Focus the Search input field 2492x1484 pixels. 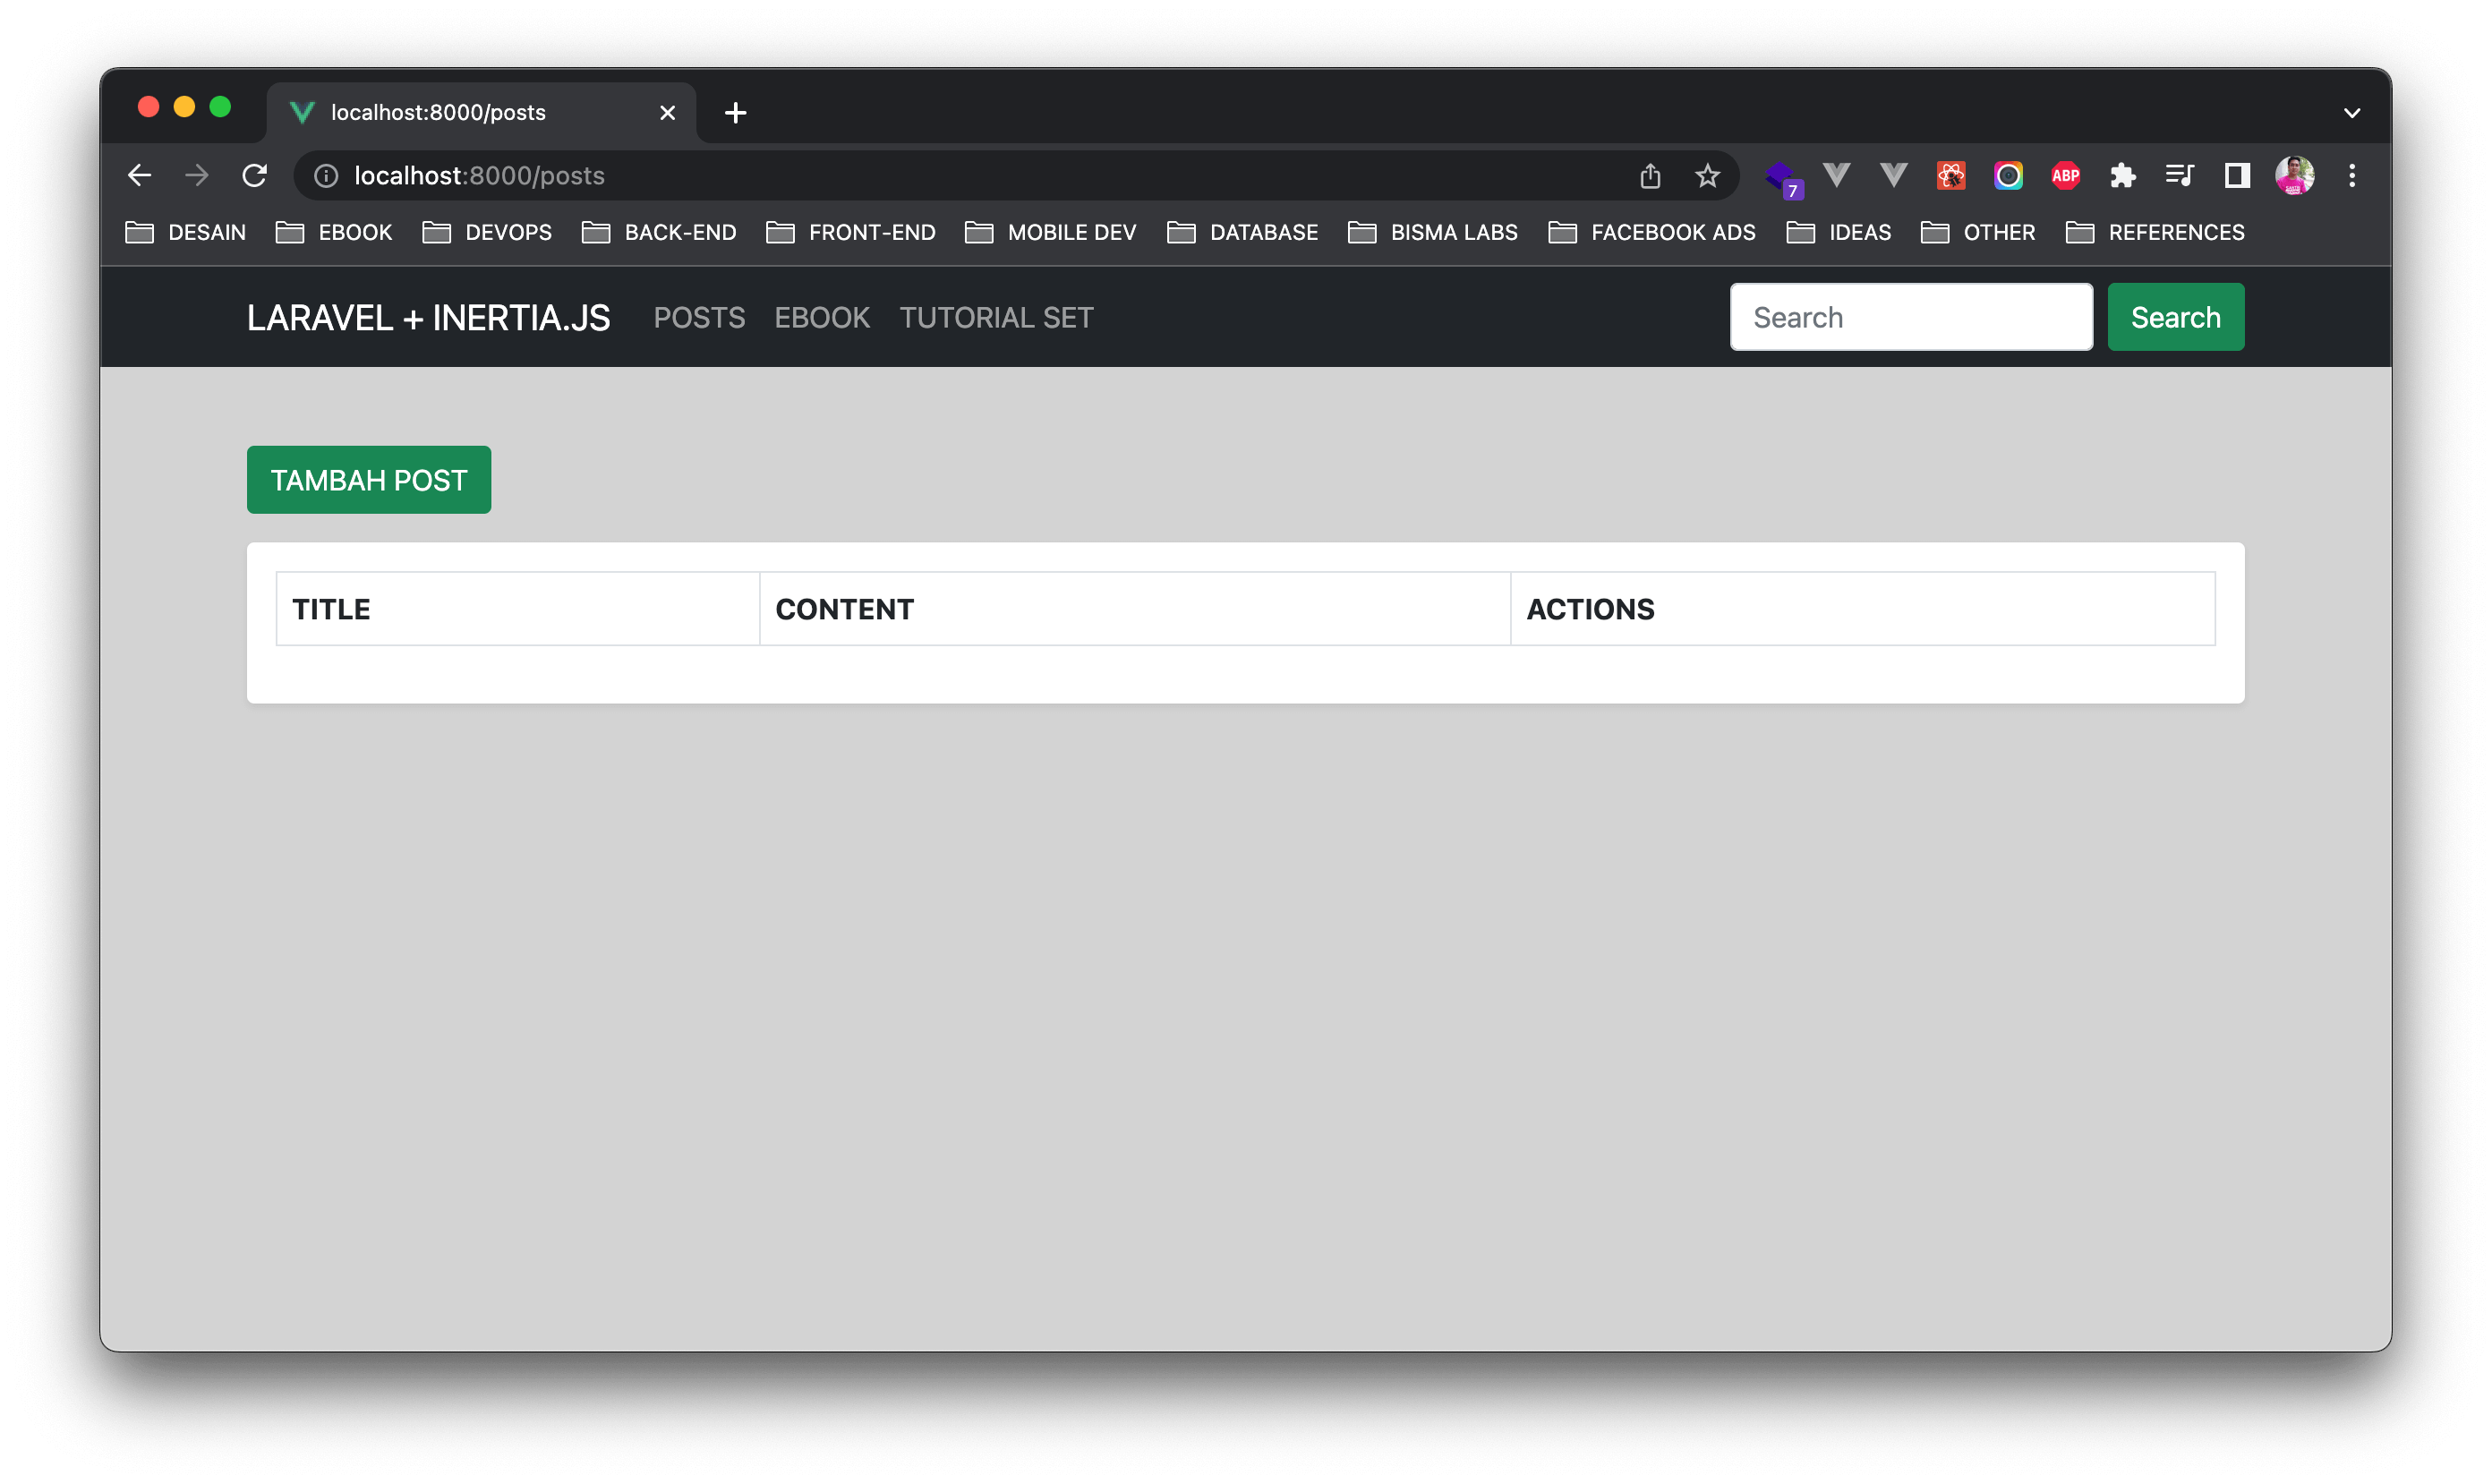coord(1911,318)
